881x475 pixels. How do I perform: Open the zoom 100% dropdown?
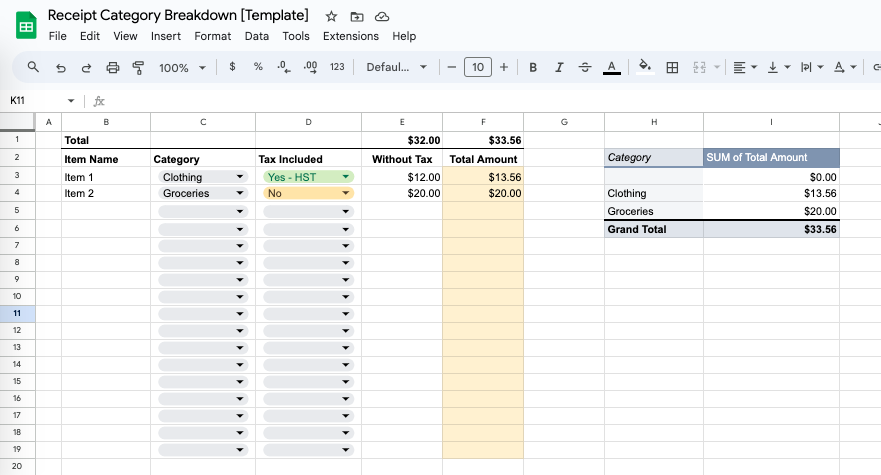pyautogui.click(x=182, y=68)
